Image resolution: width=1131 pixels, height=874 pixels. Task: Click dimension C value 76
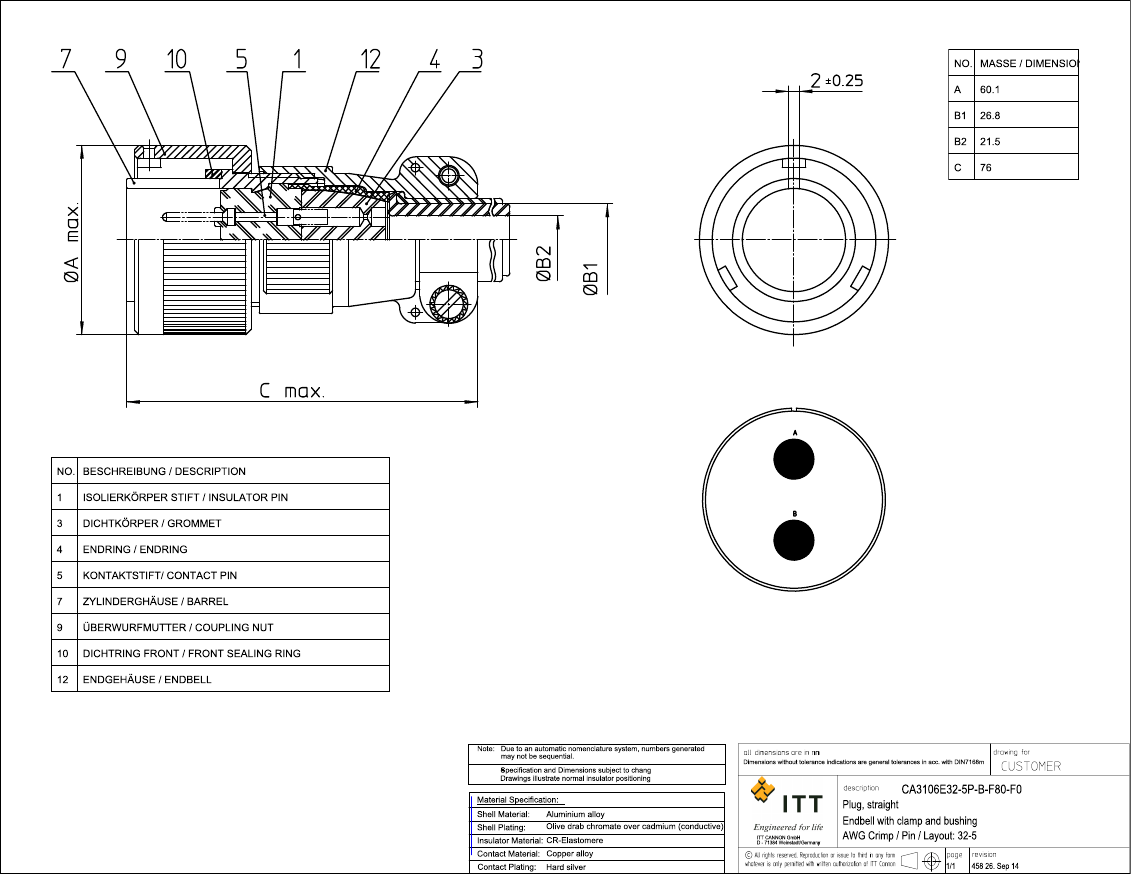click(x=985, y=167)
